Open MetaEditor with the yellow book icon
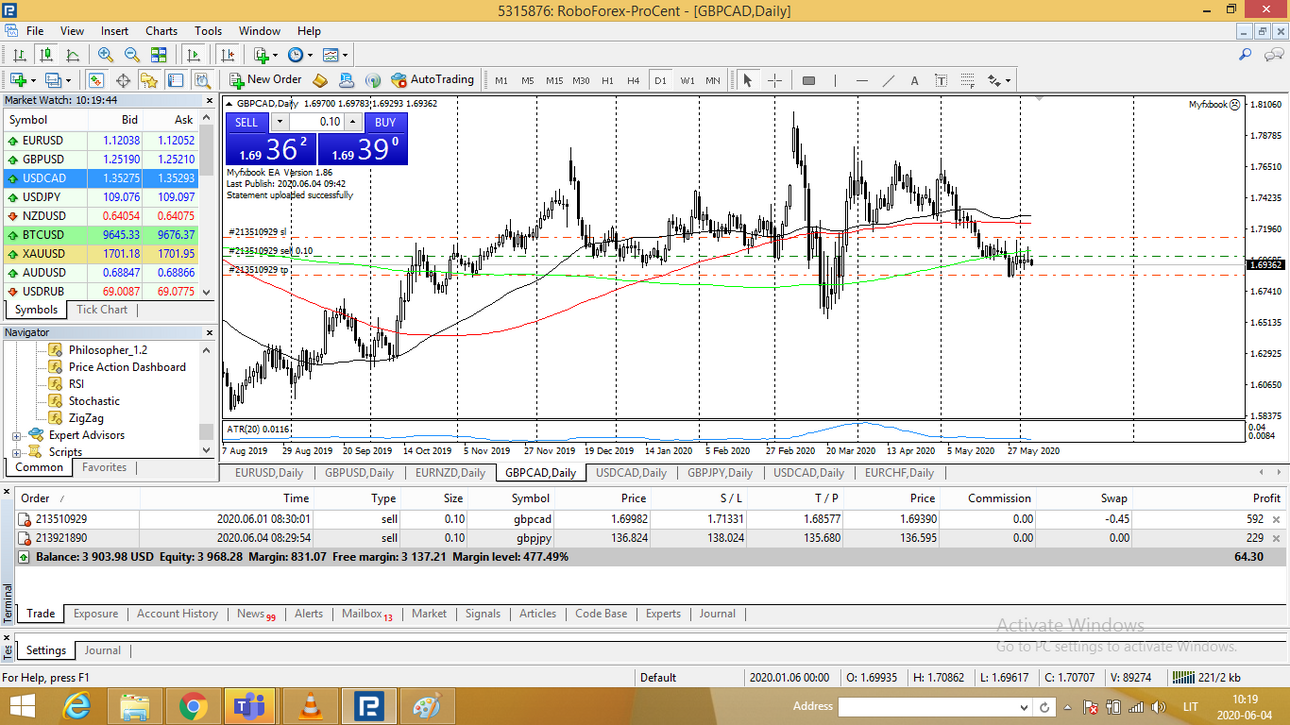Image resolution: width=1290 pixels, height=725 pixels. pyautogui.click(x=321, y=80)
